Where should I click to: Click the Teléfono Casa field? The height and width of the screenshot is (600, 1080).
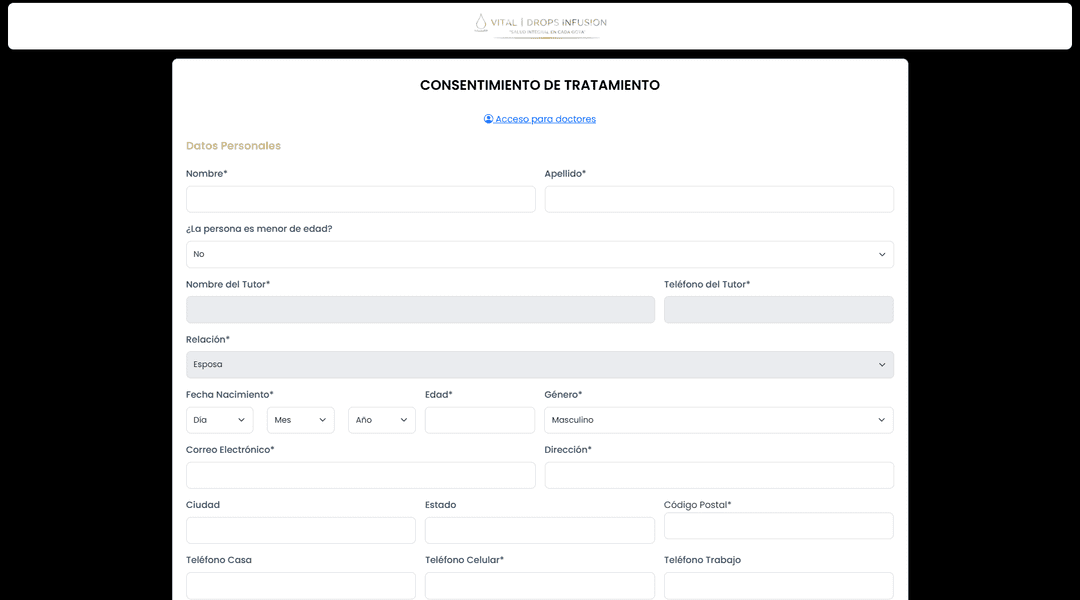tap(300, 585)
